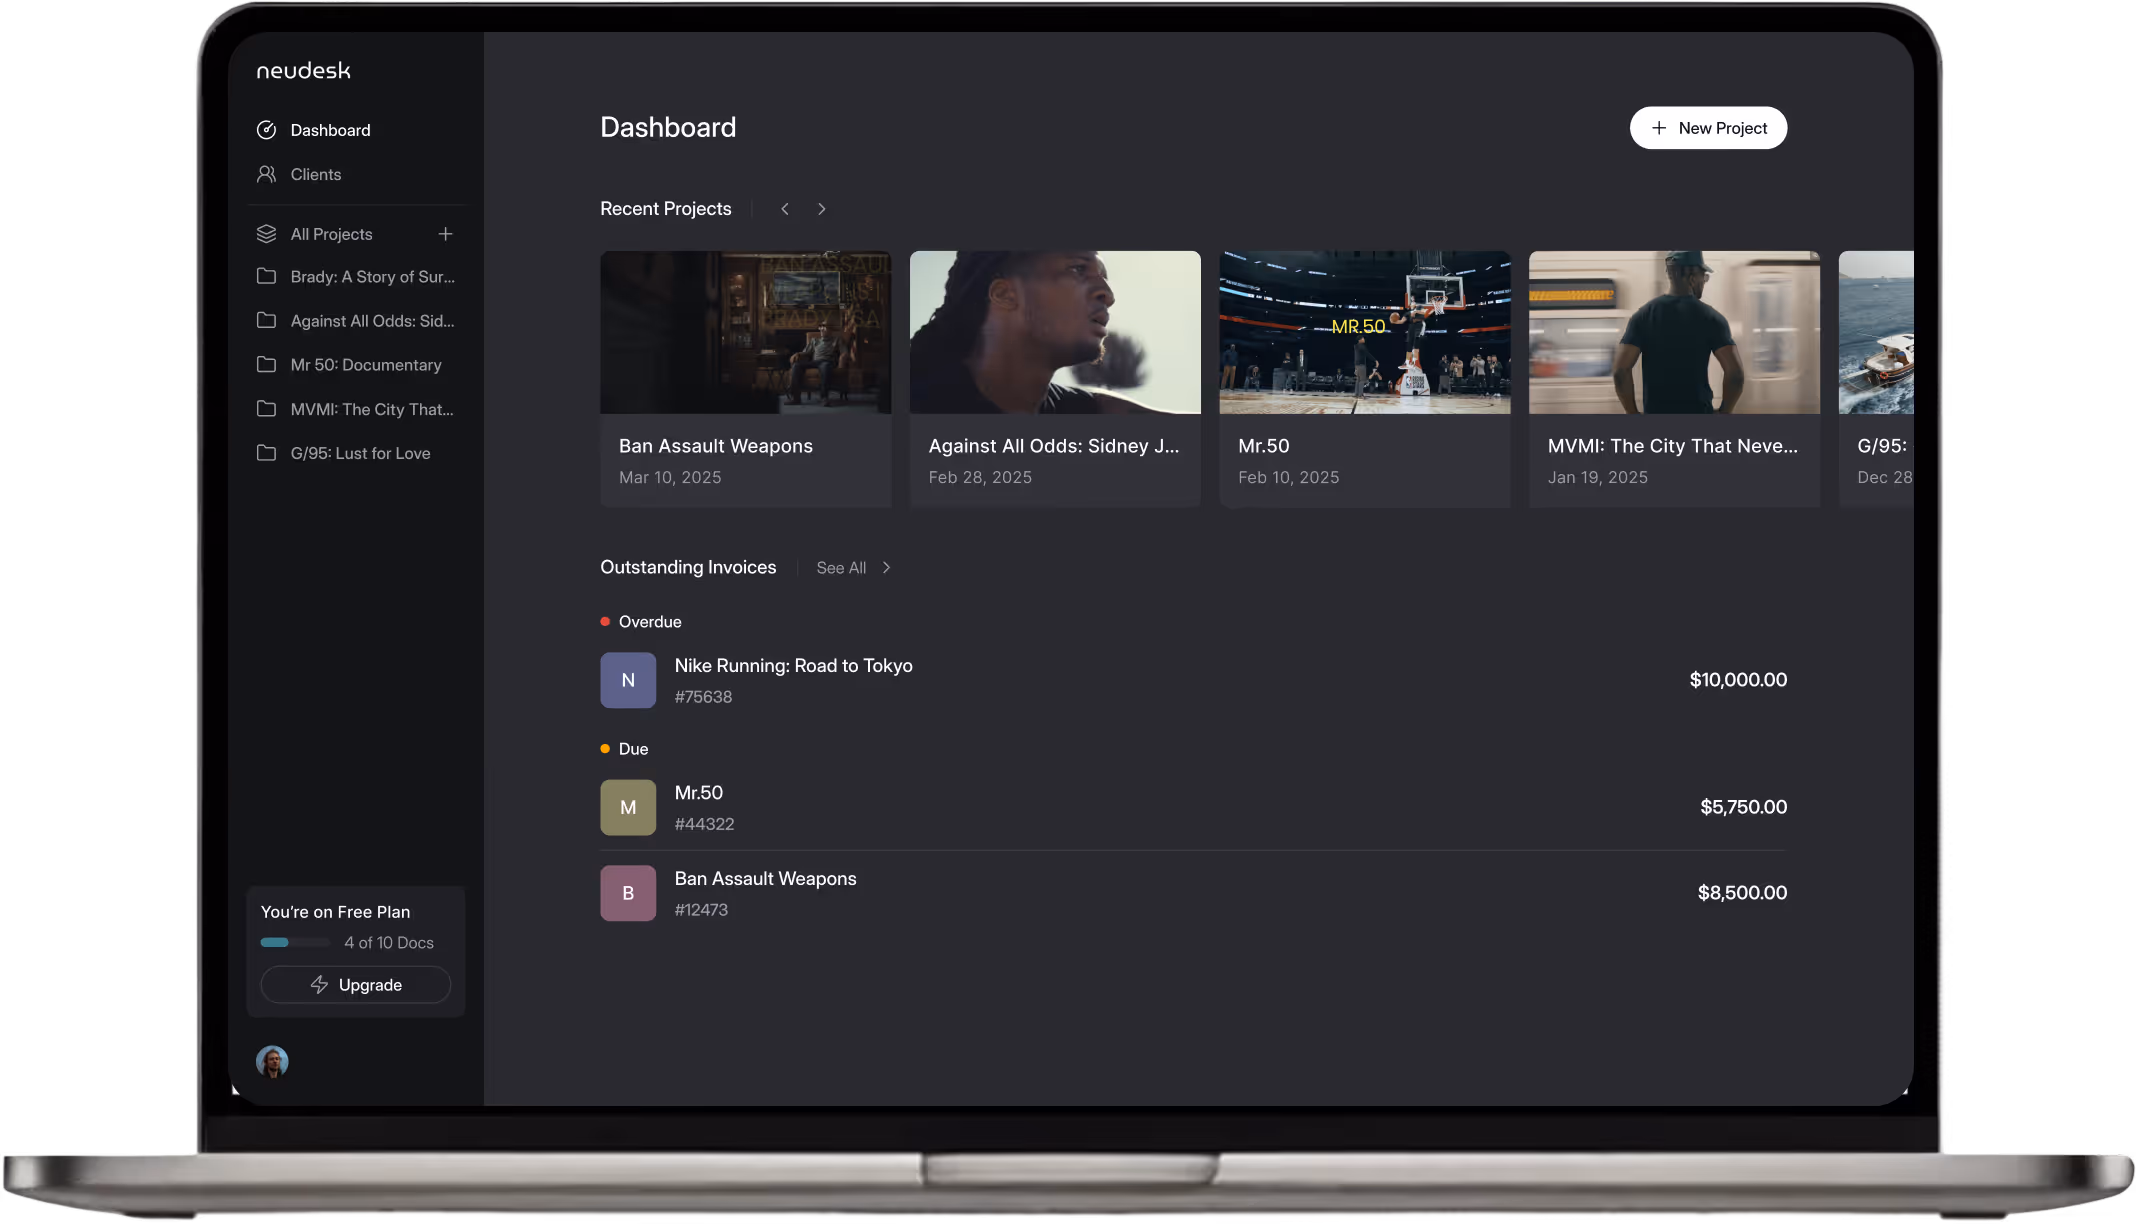Expand invoices via See All chevron
Screen dimensions: 2136x1224
click(886, 568)
